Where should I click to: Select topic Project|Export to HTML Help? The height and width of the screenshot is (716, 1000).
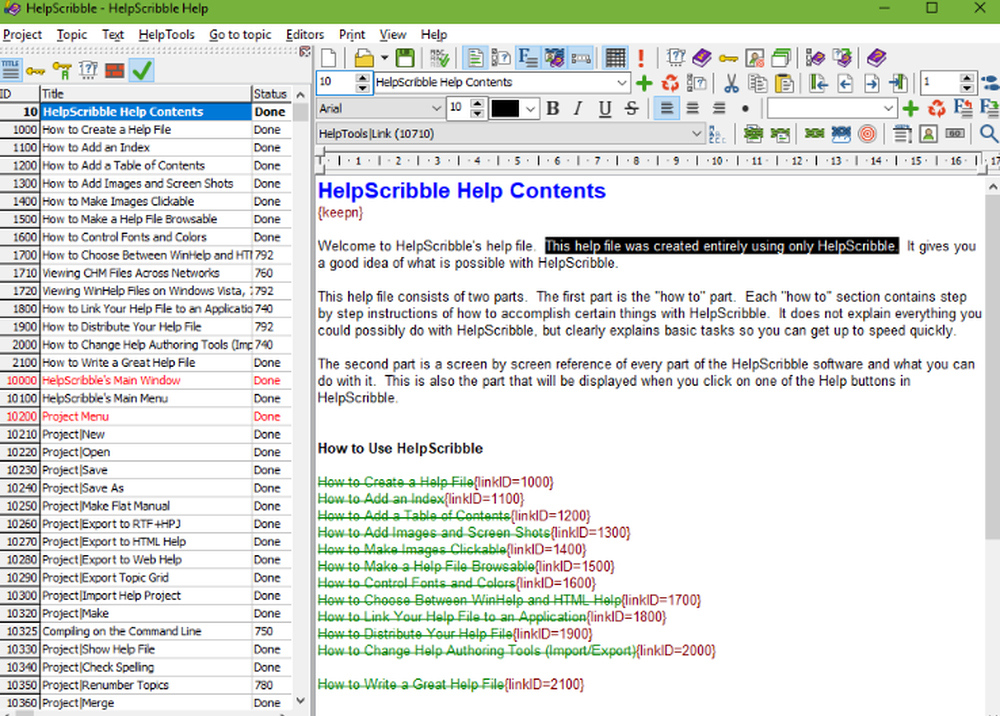pos(145,542)
